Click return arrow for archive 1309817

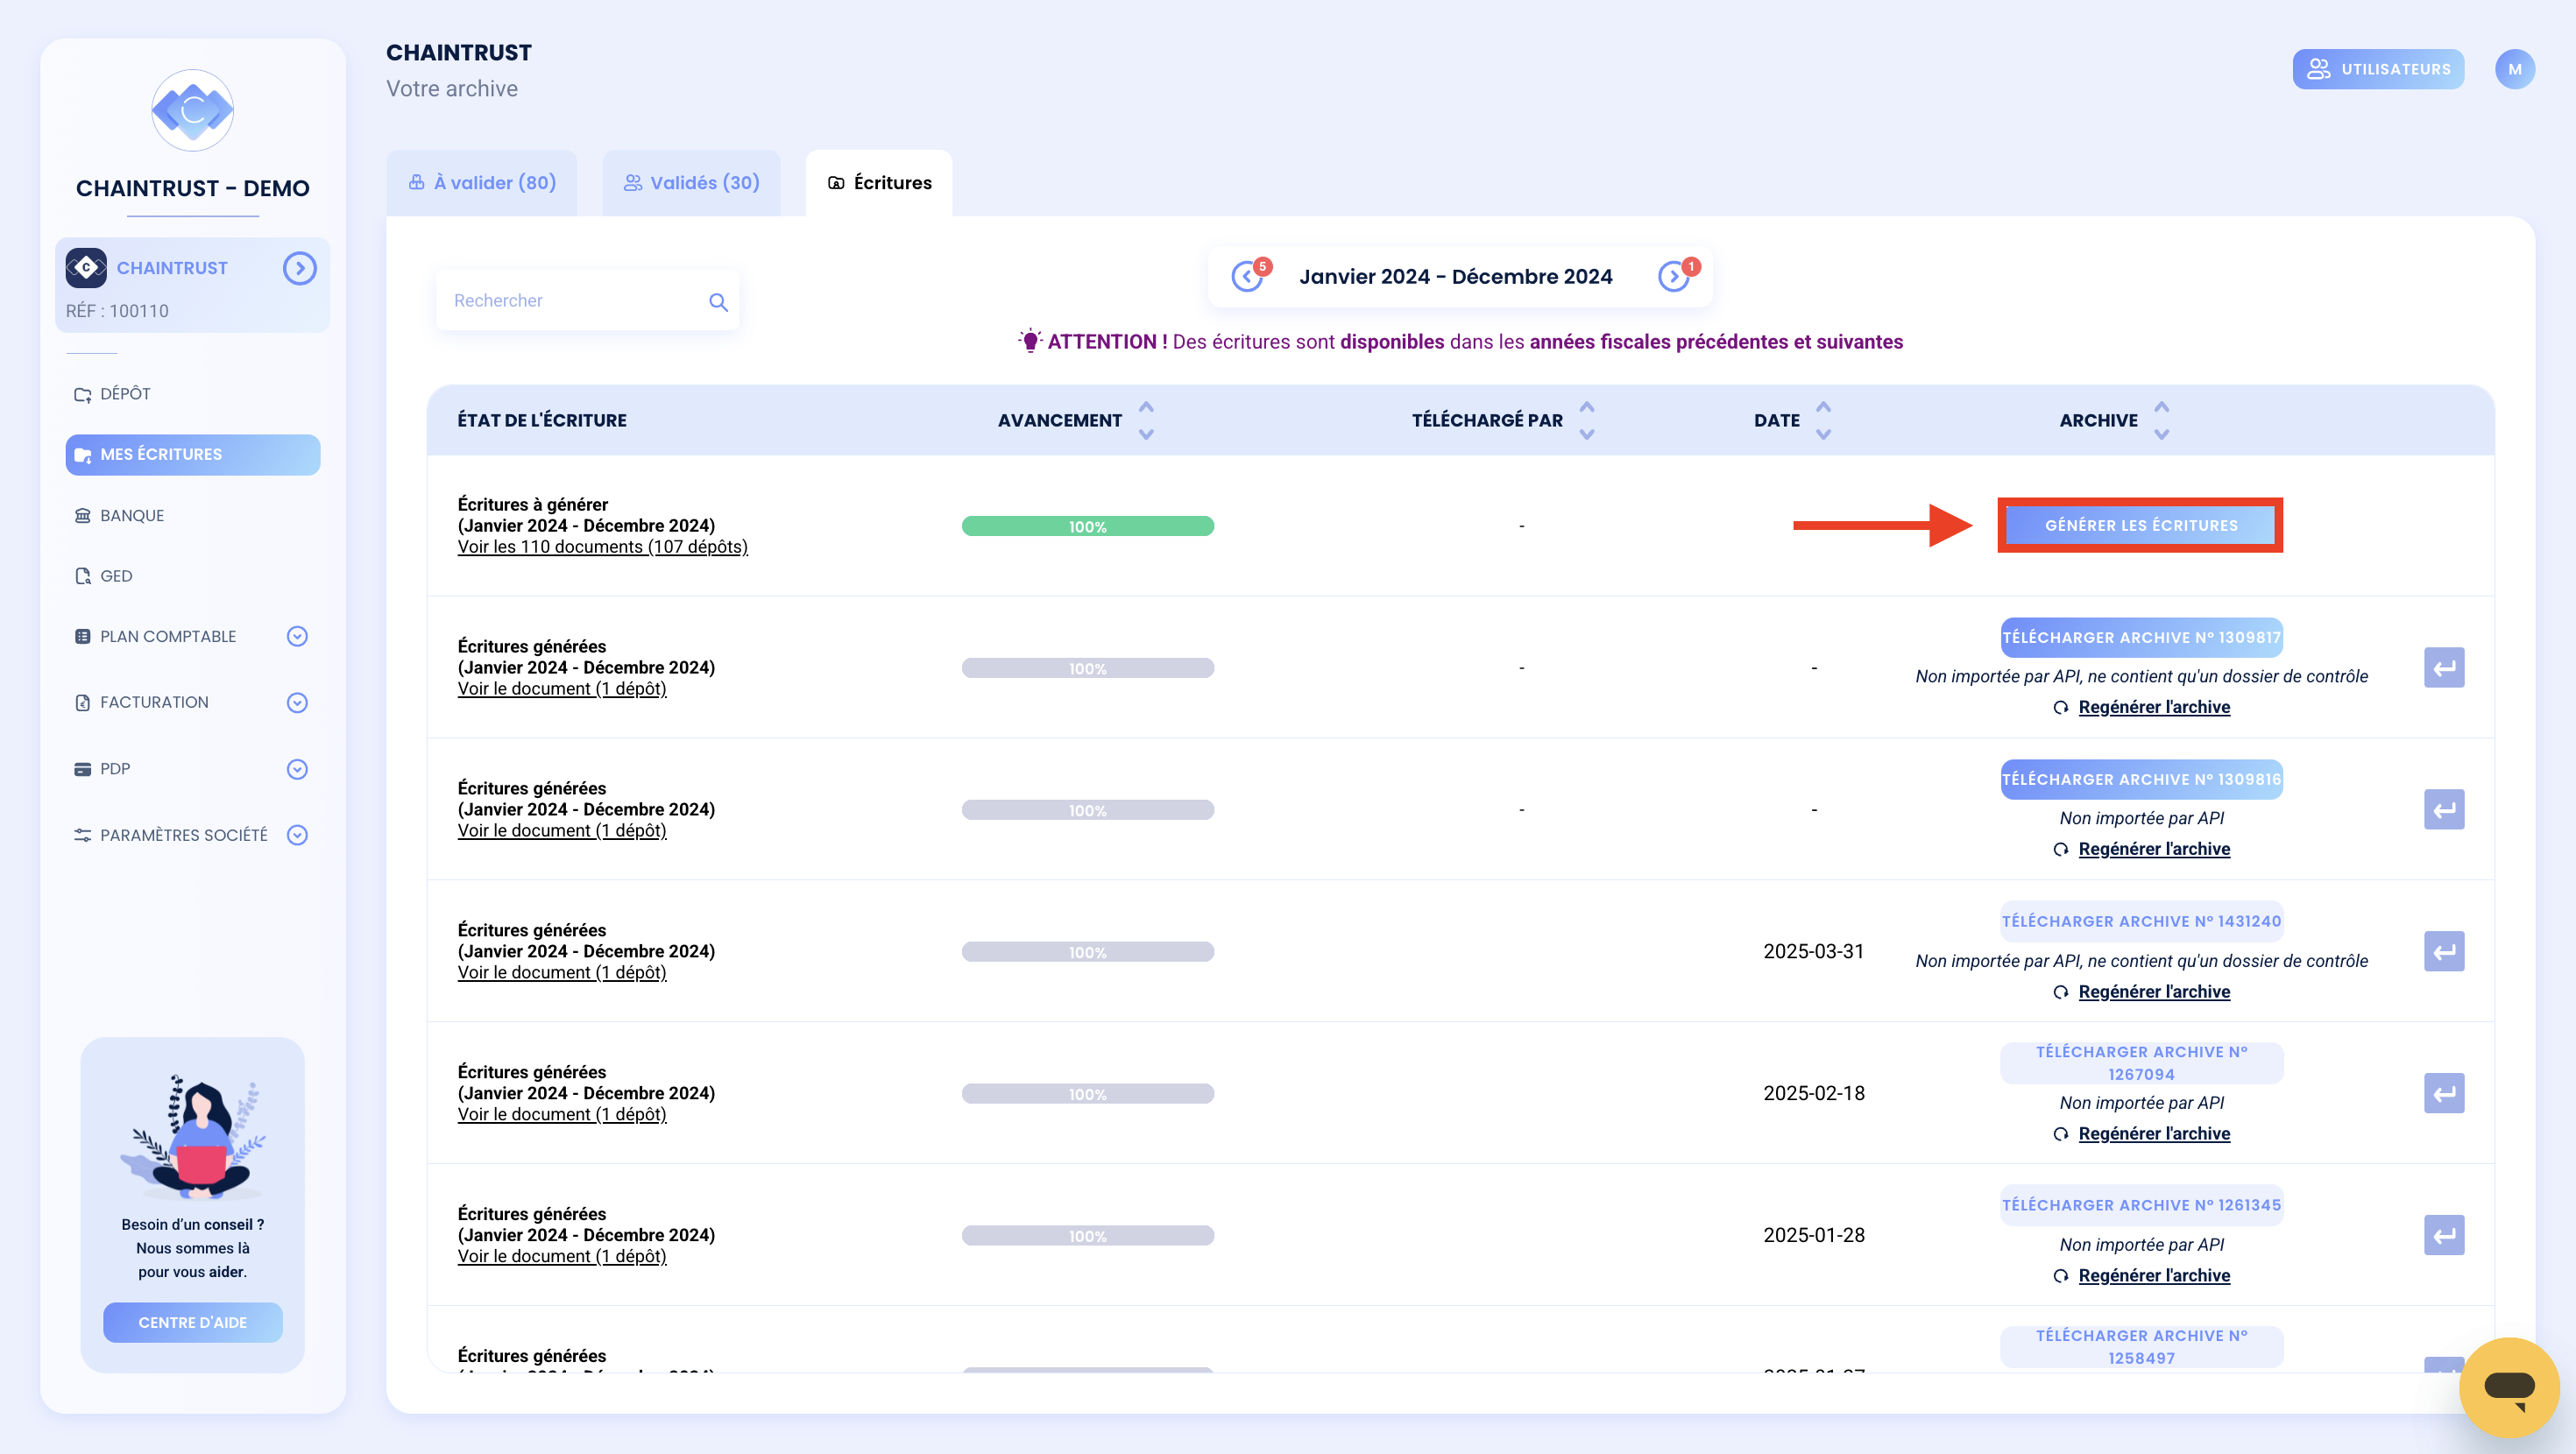point(2444,668)
